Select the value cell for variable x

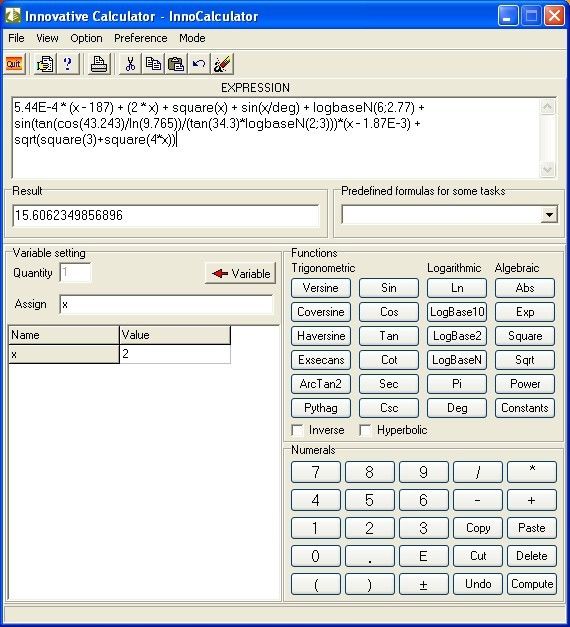tap(175, 354)
